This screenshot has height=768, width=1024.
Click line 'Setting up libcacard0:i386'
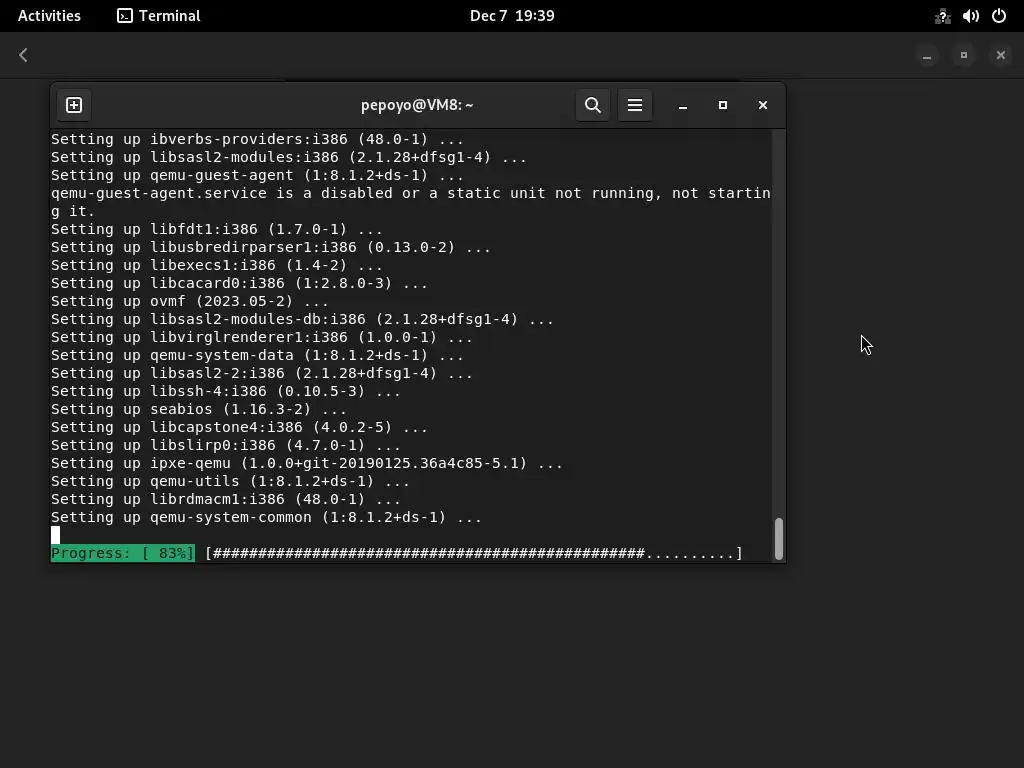click(239, 283)
